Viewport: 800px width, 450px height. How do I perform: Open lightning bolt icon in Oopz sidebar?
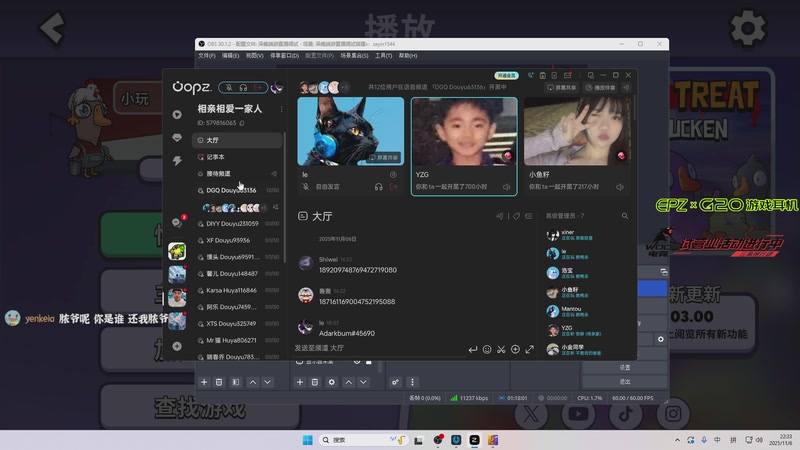[177, 161]
